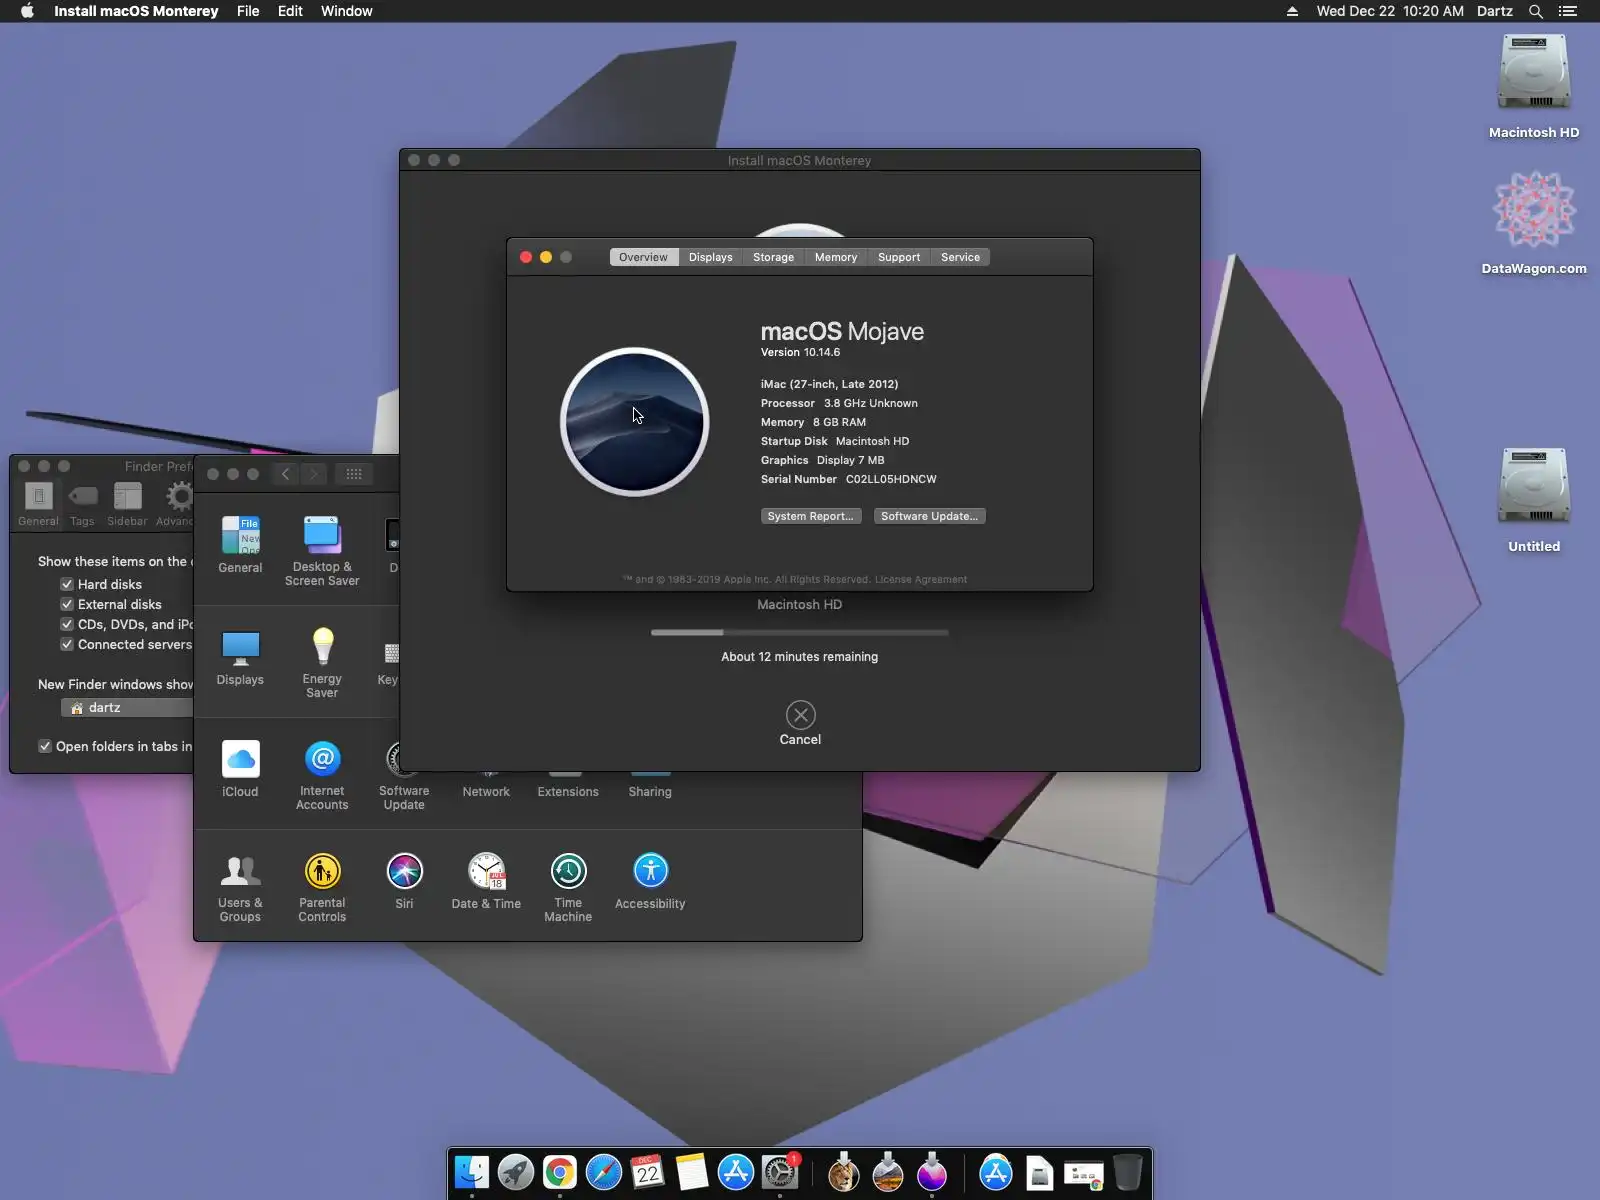
Task: Launch Launchpad rocket icon in Dock
Action: tap(516, 1172)
